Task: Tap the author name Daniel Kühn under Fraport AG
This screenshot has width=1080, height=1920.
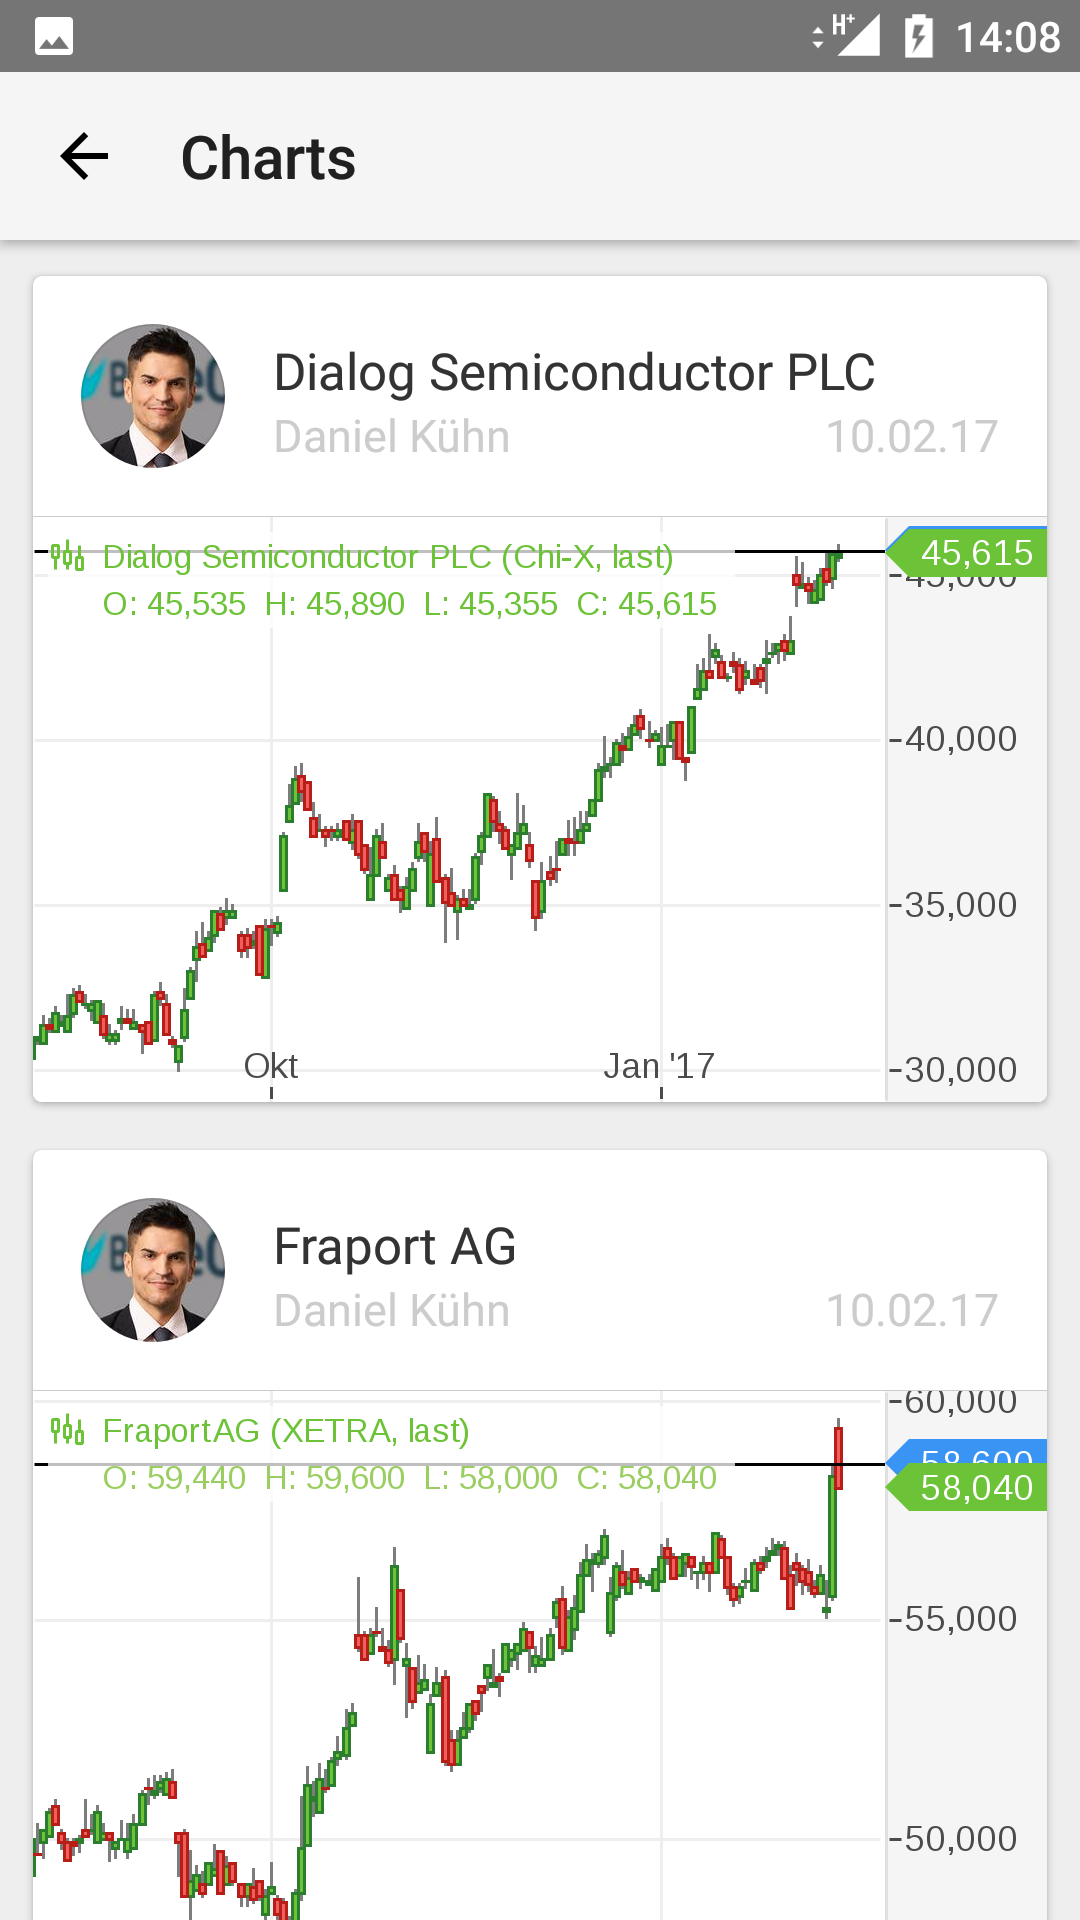Action: [392, 1311]
